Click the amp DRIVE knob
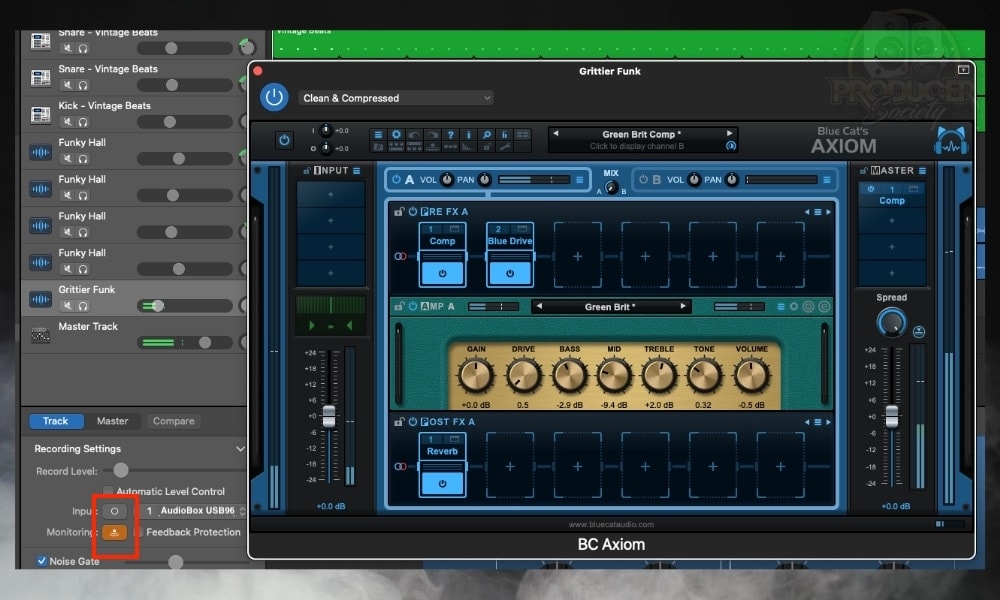The height and width of the screenshot is (600, 1000). click(523, 376)
